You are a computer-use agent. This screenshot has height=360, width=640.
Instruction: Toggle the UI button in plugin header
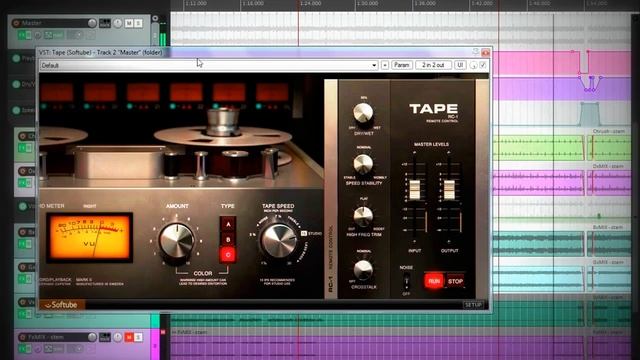[460, 65]
